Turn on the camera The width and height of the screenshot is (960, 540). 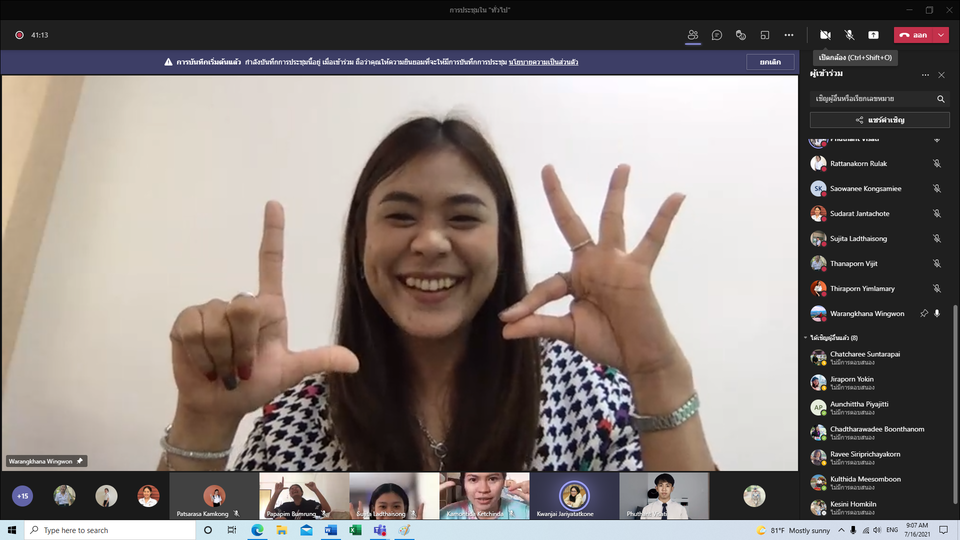click(x=825, y=35)
